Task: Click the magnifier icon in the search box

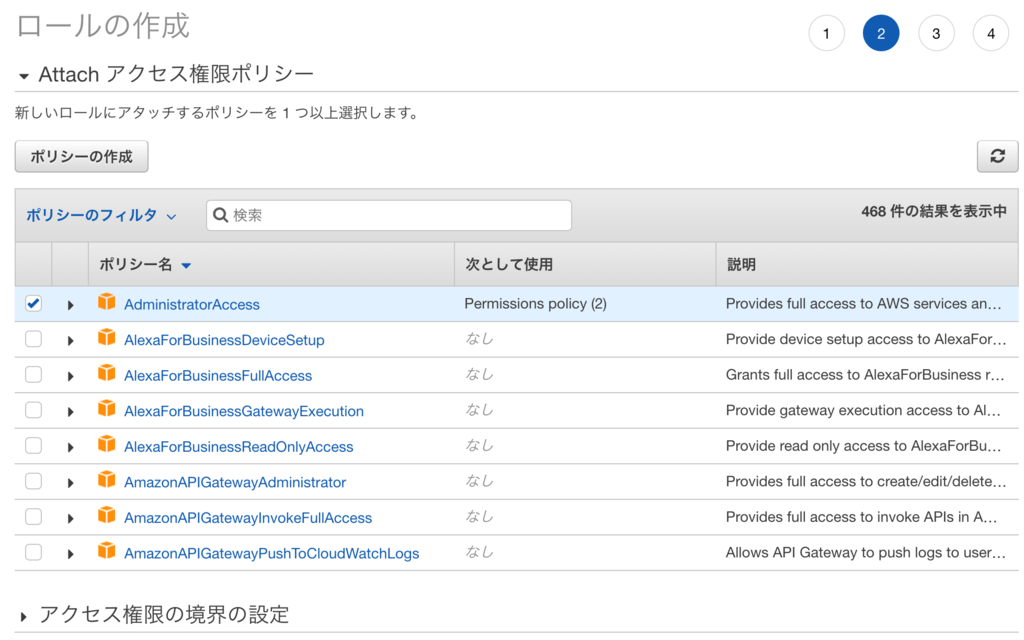Action: [221, 215]
